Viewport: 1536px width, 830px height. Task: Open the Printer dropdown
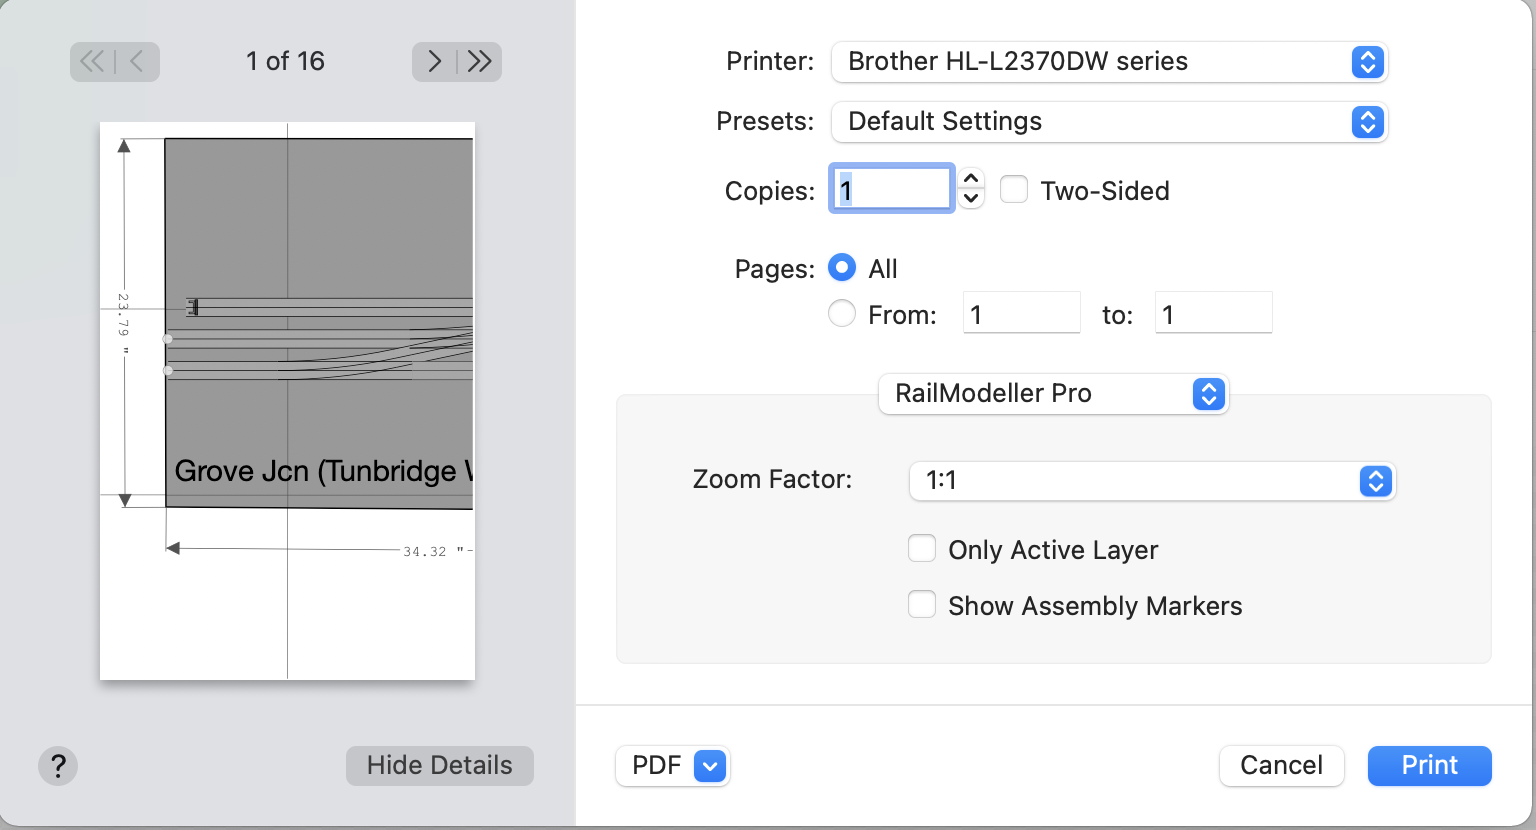click(x=1109, y=62)
